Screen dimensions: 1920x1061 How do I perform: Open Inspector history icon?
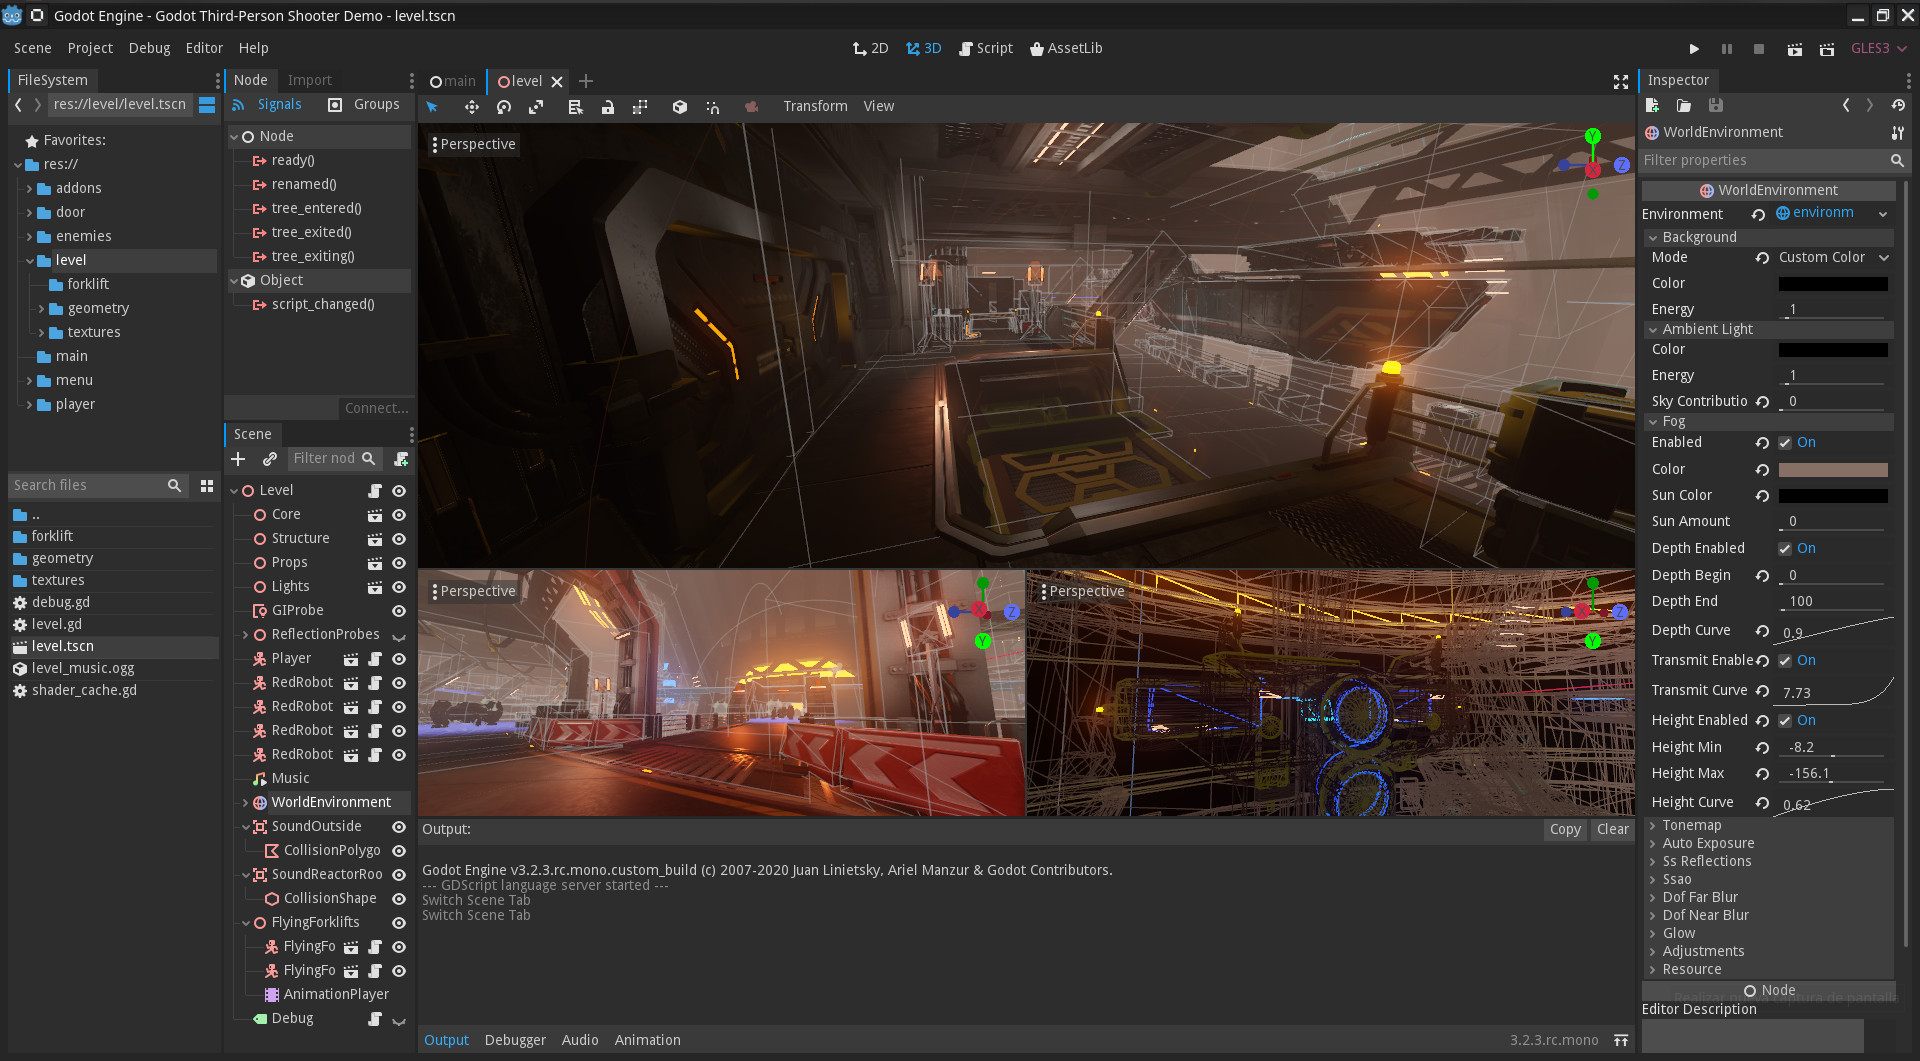(1898, 105)
